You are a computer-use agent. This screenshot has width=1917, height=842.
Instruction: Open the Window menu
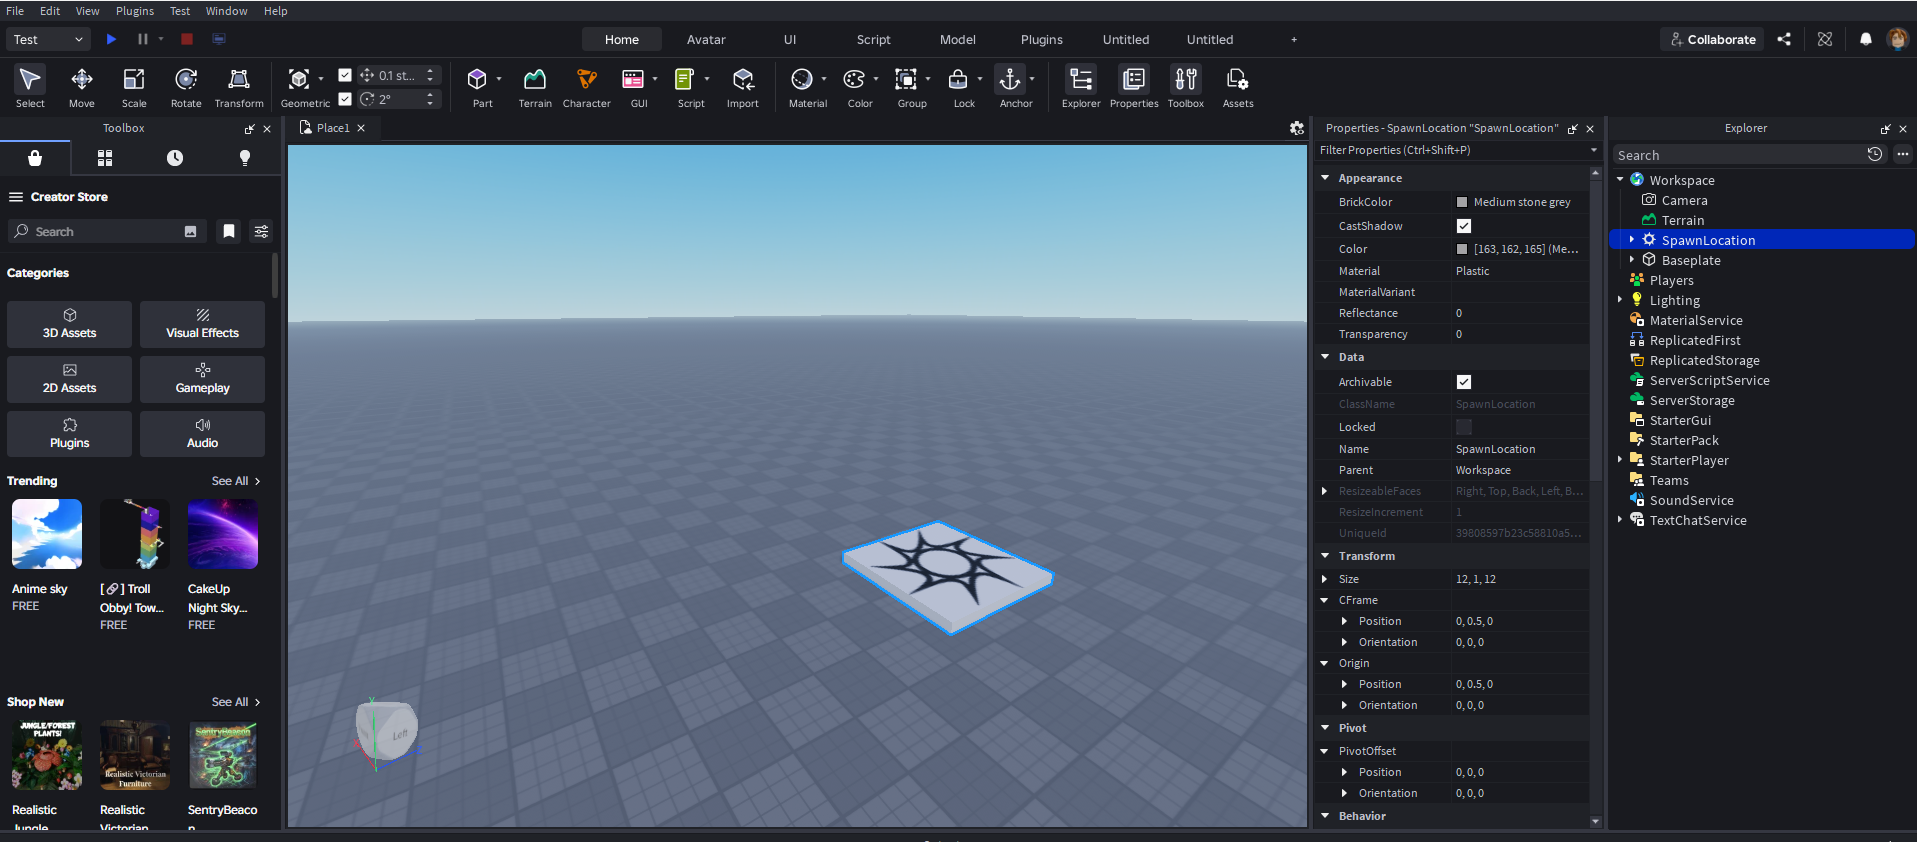(x=227, y=11)
